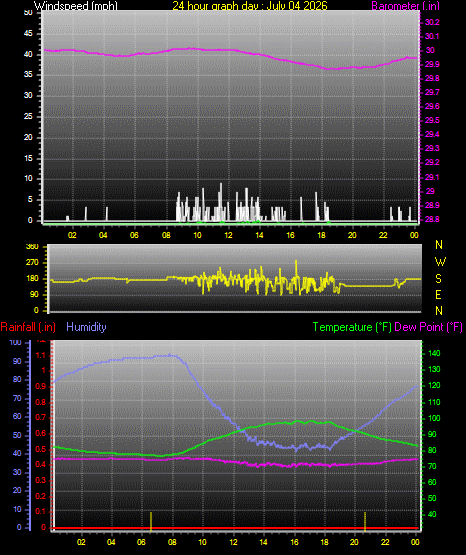Click the 0.7 rainfall axis value
This screenshot has height=555, width=466.
click(41, 418)
